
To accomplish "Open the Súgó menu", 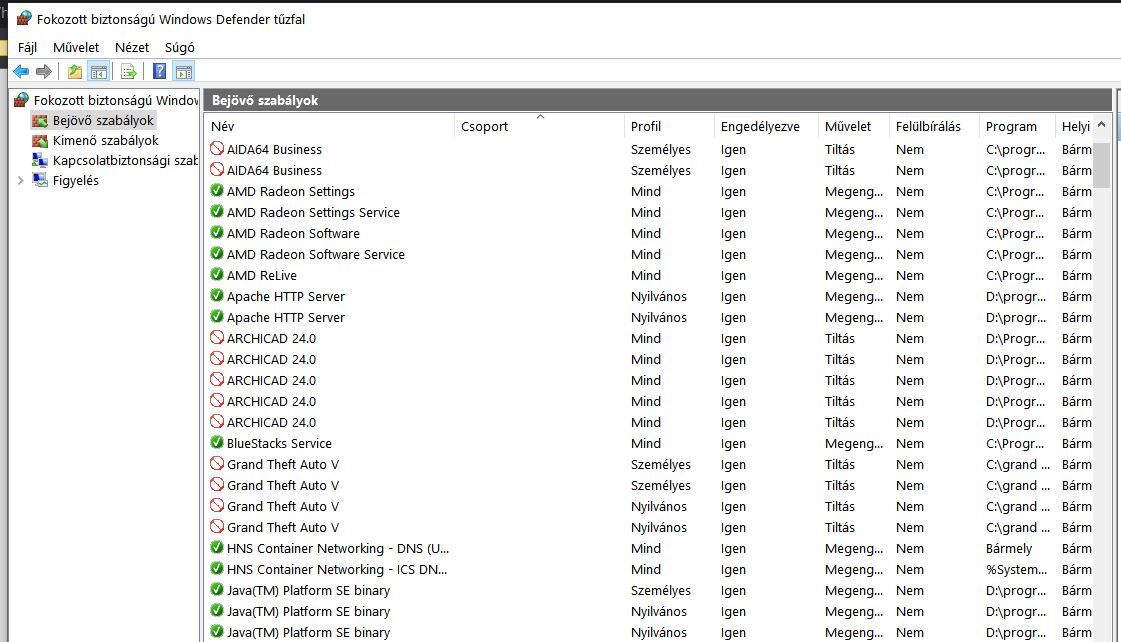I will (179, 47).
